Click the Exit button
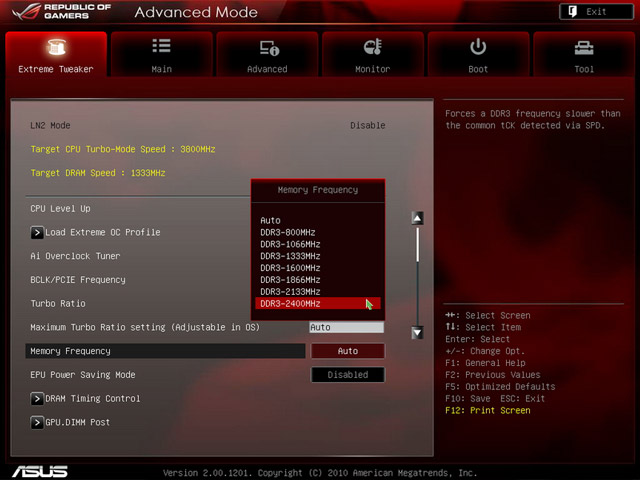The image size is (640, 480). 596,11
